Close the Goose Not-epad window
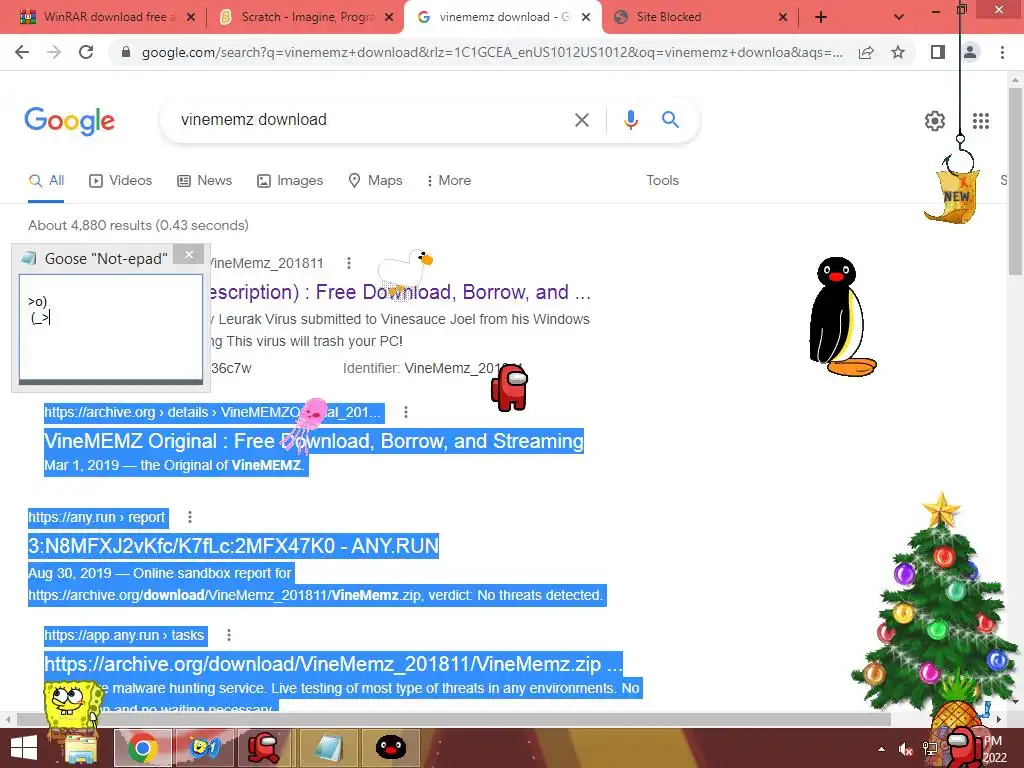This screenshot has height=768, width=1024. [x=189, y=255]
